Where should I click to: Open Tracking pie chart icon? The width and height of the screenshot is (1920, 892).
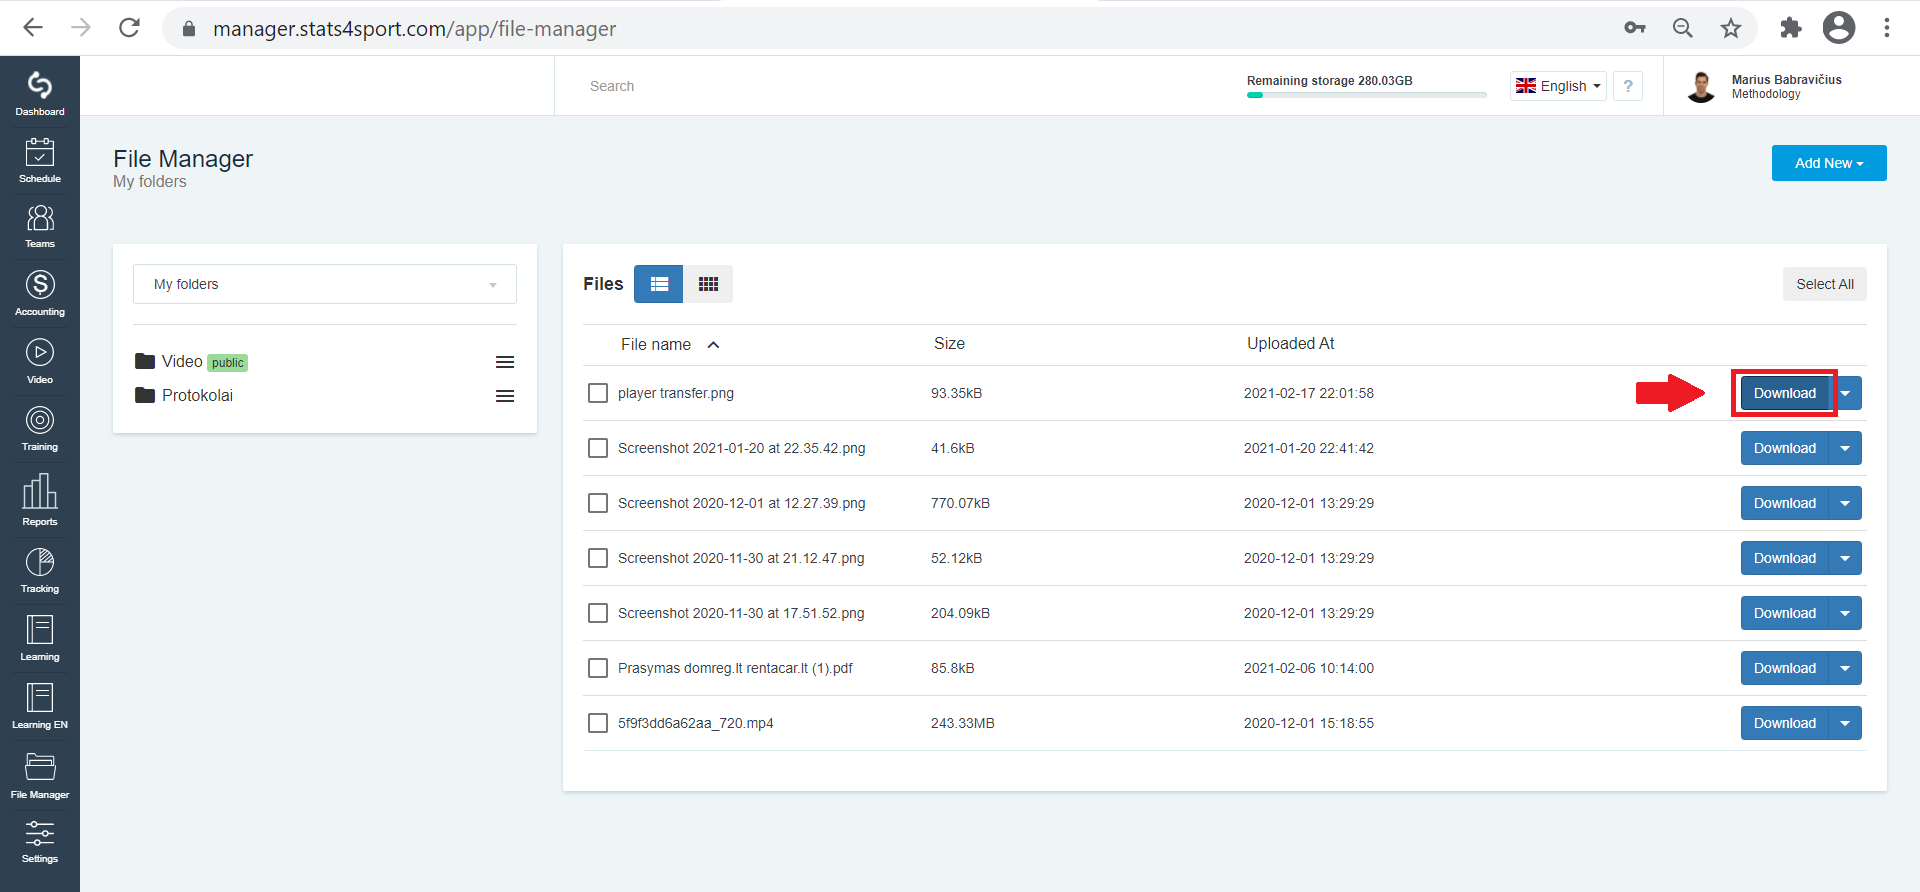[x=40, y=570]
